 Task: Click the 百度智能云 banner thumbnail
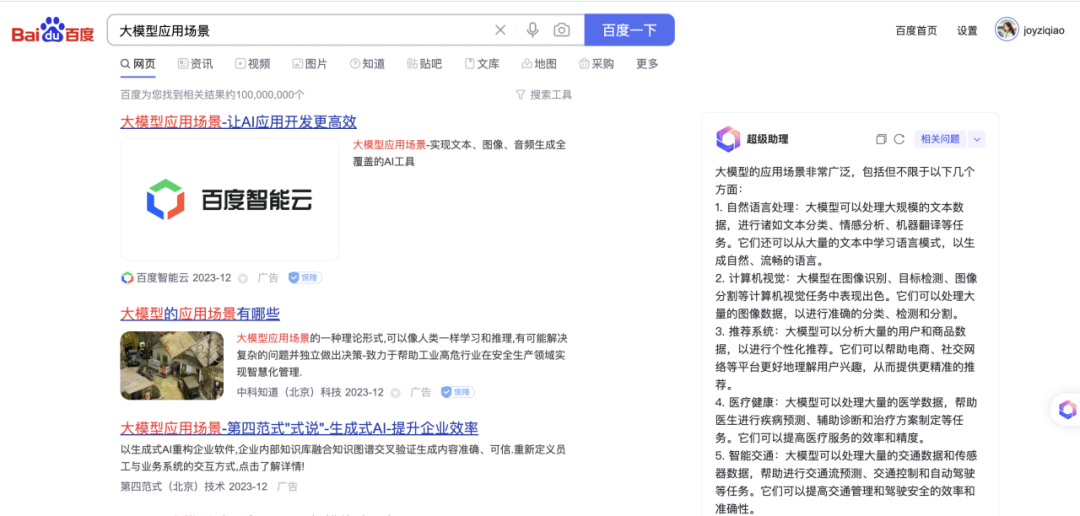[x=230, y=199]
